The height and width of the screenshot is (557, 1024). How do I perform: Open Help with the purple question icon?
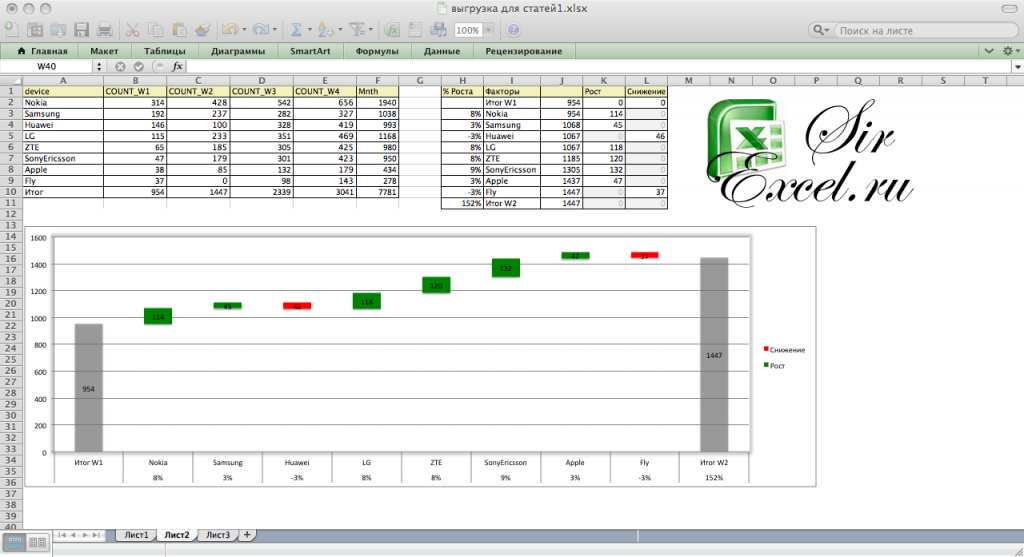click(x=512, y=30)
